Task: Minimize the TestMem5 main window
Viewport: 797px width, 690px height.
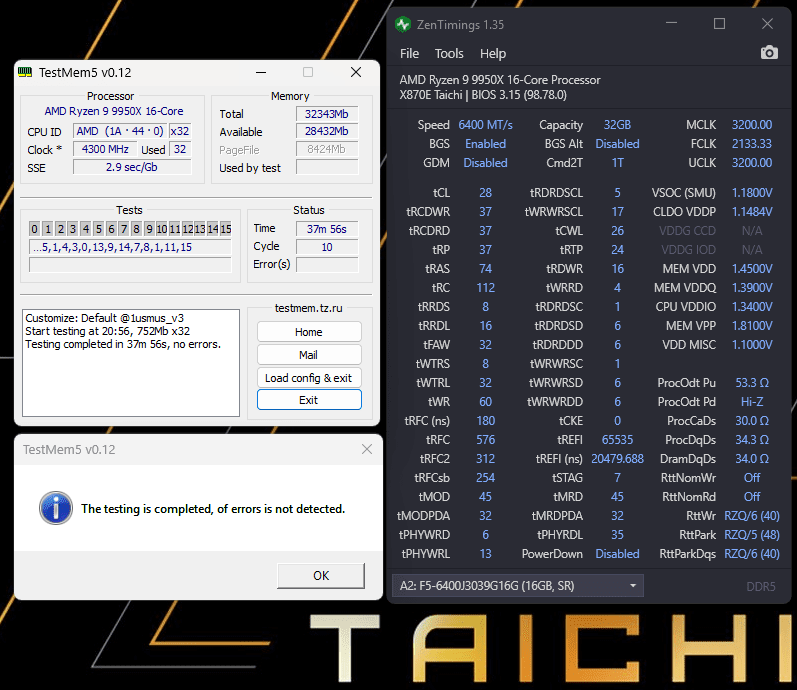Action: coord(261,72)
